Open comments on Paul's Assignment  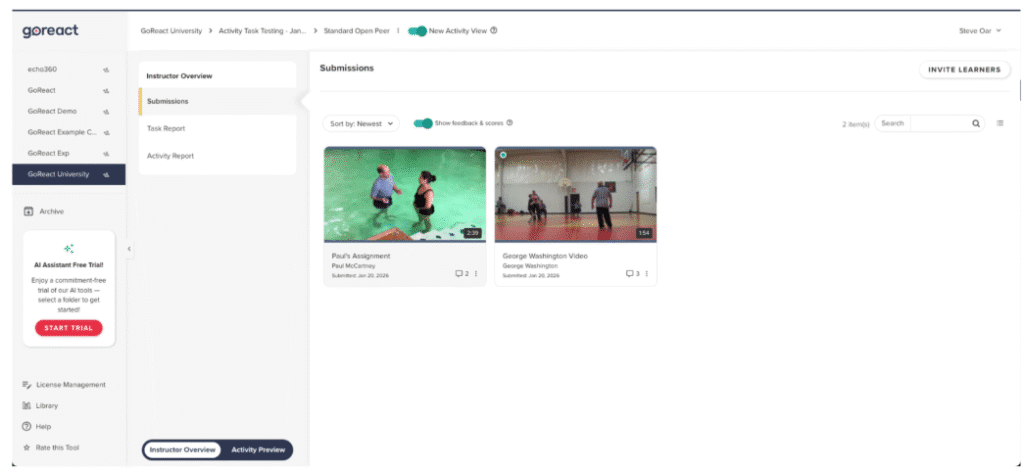pyautogui.click(x=462, y=273)
